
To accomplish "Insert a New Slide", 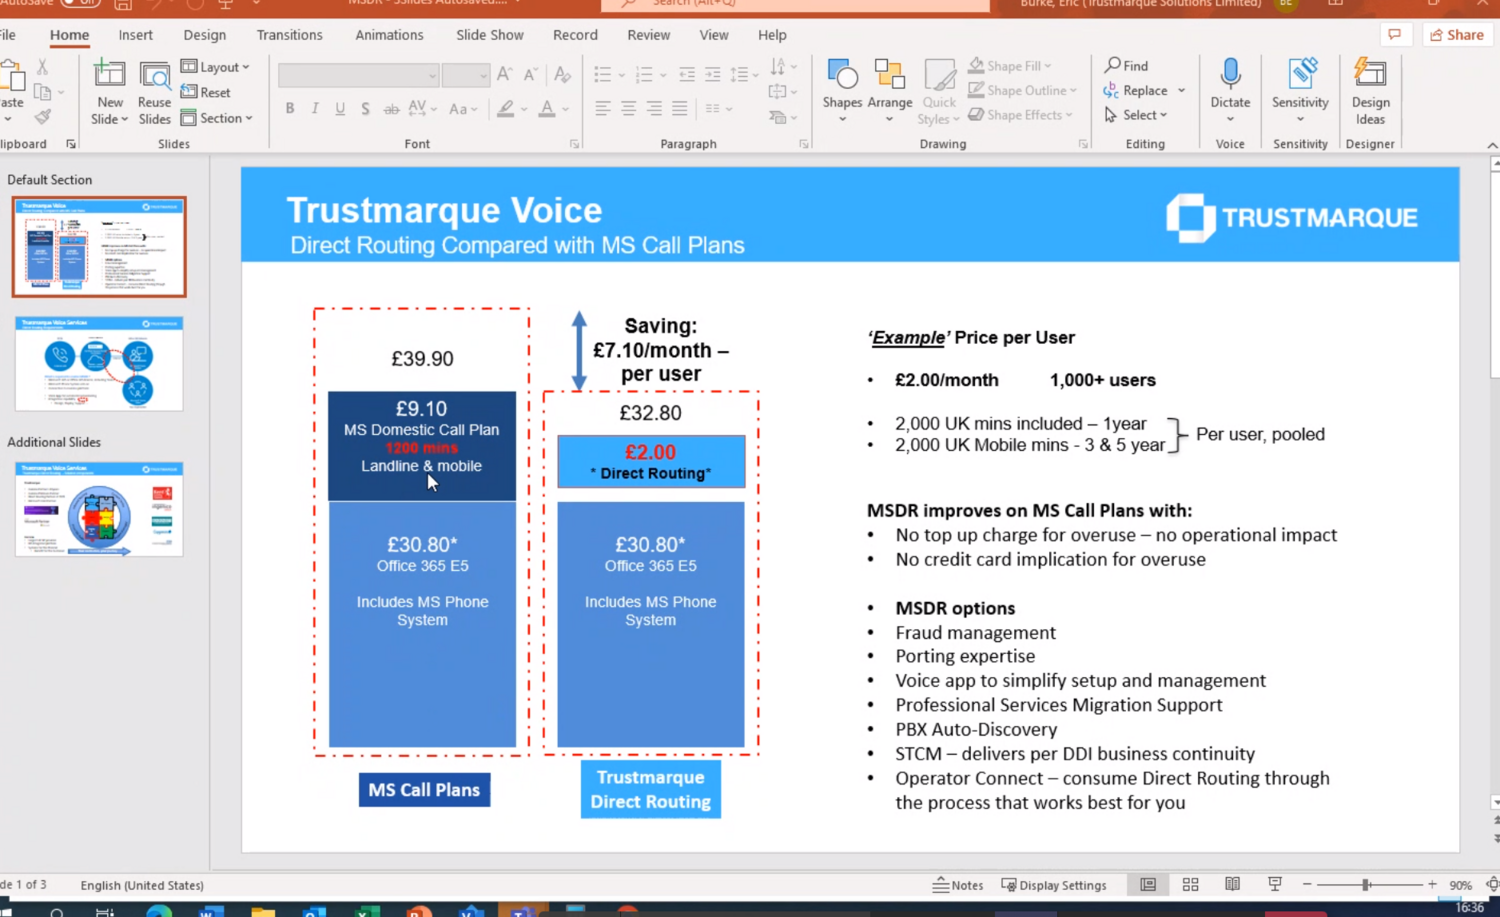I will pyautogui.click(x=109, y=92).
